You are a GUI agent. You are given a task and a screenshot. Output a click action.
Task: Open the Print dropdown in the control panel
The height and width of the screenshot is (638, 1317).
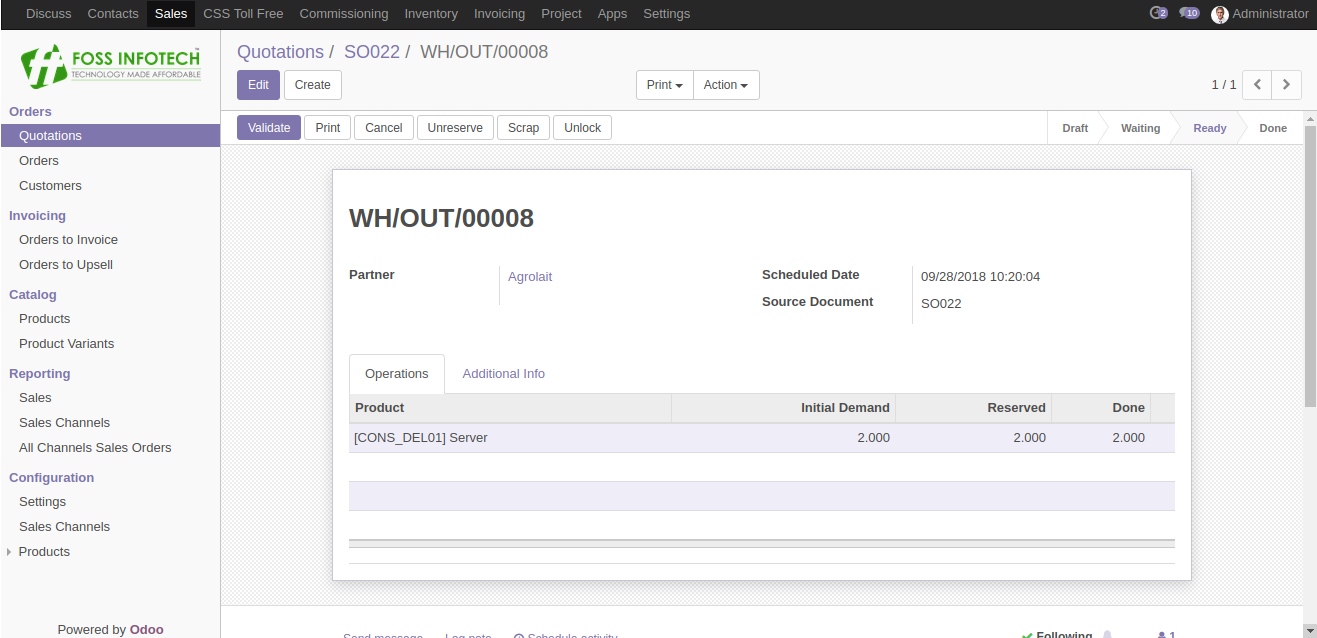click(x=665, y=85)
